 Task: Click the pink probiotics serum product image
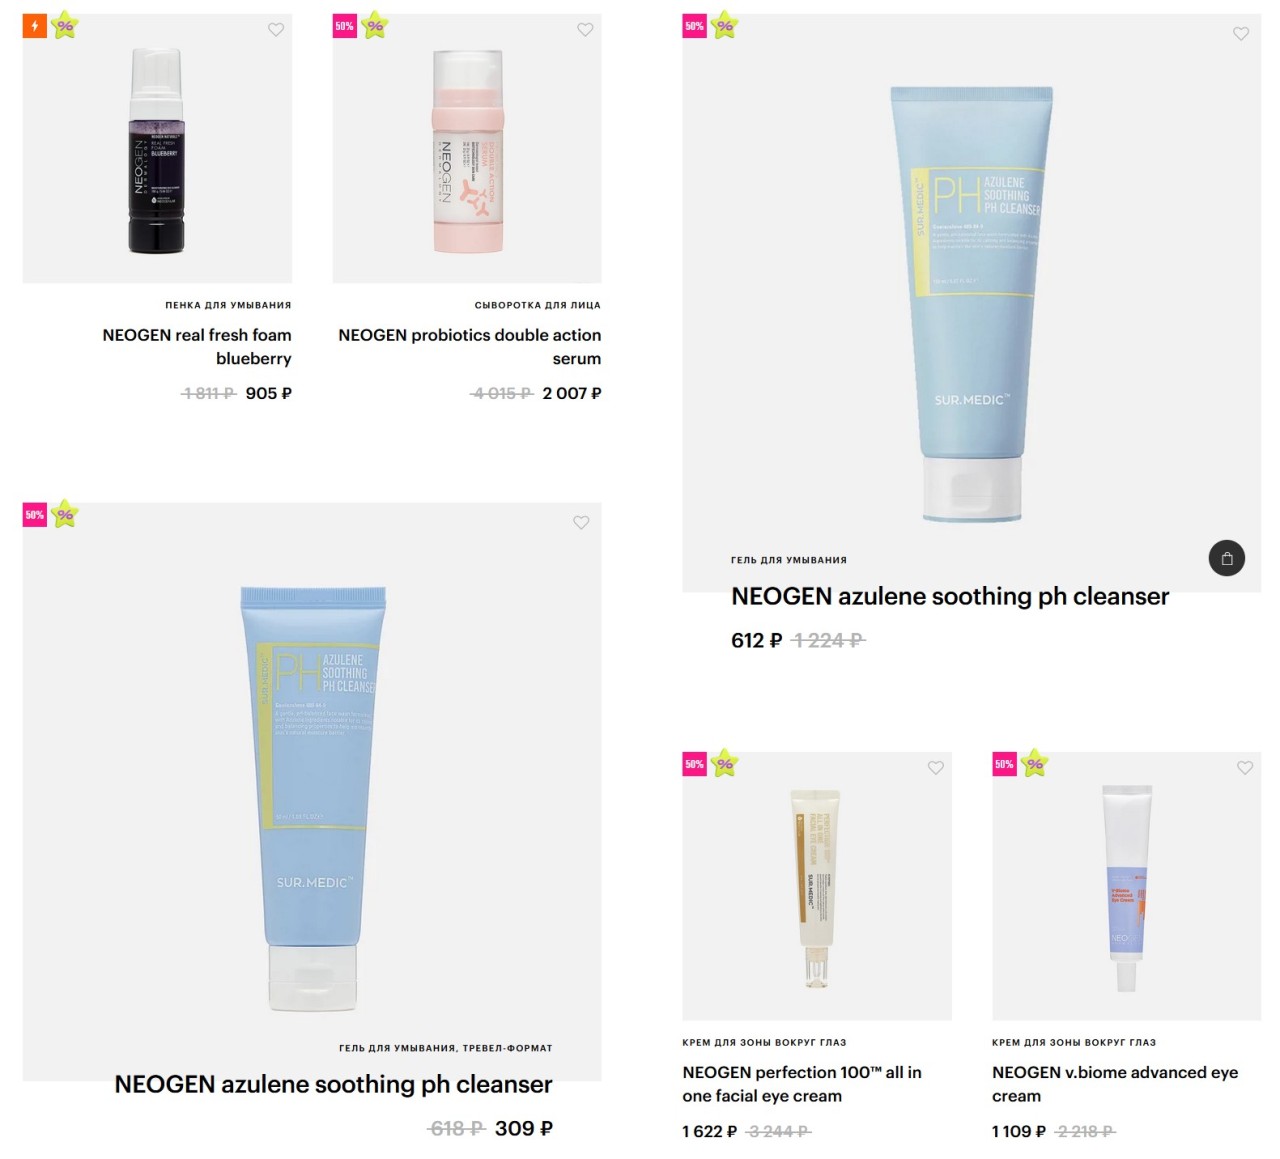click(x=468, y=150)
